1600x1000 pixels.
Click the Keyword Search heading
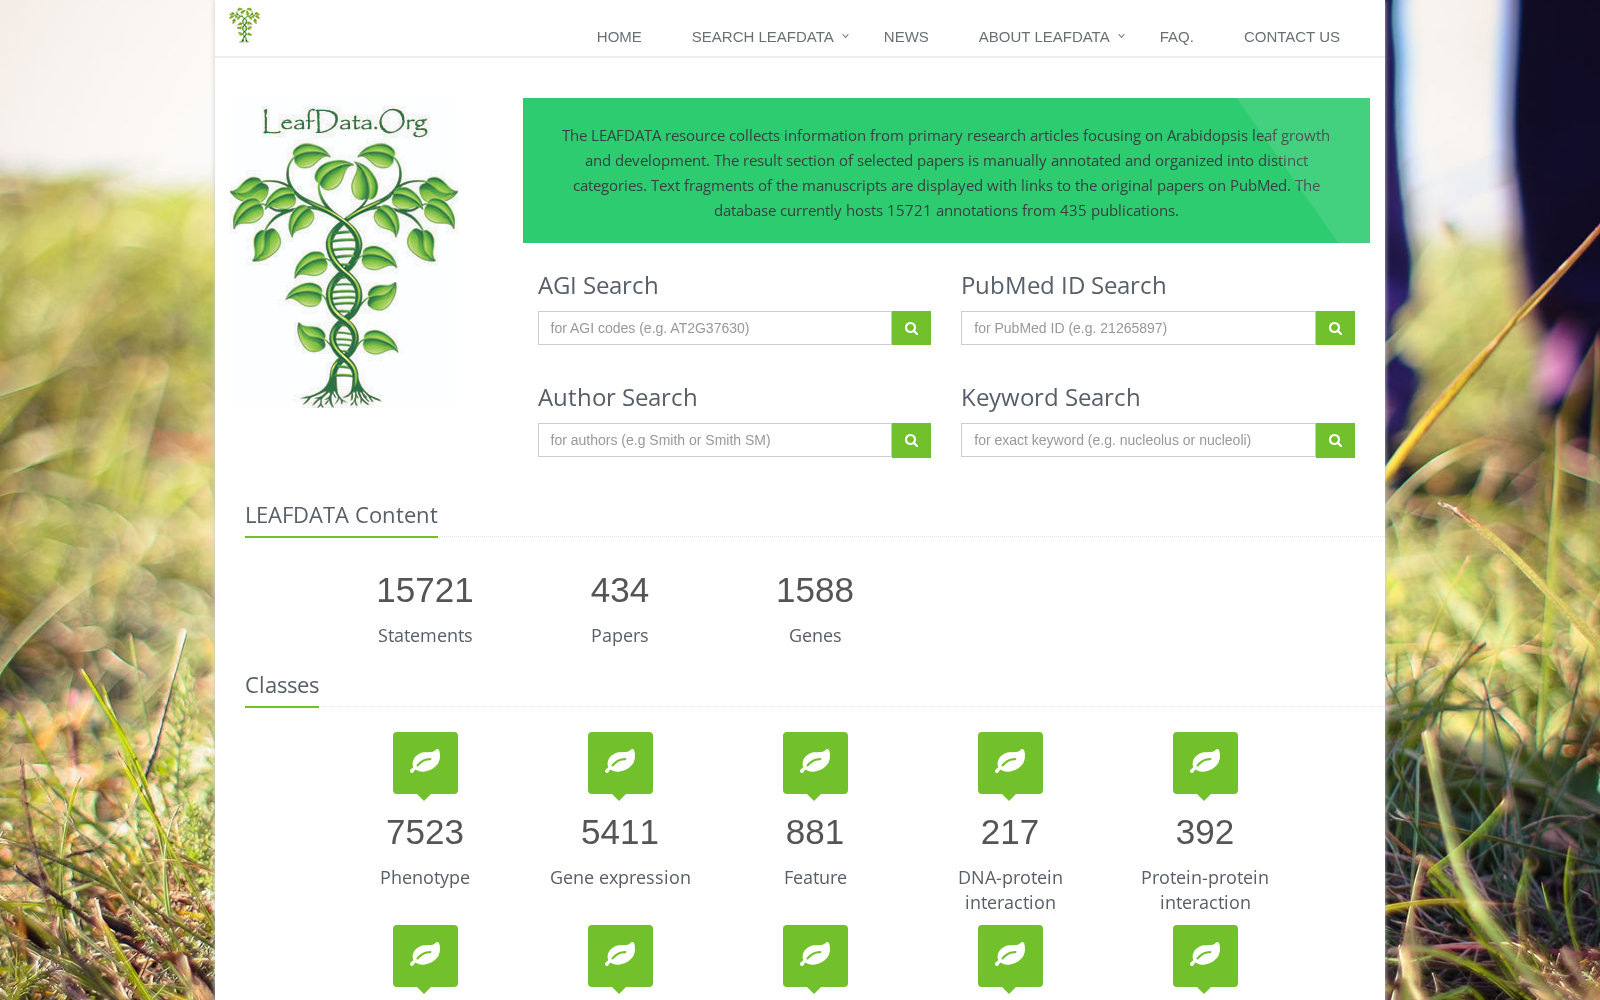coord(1050,397)
